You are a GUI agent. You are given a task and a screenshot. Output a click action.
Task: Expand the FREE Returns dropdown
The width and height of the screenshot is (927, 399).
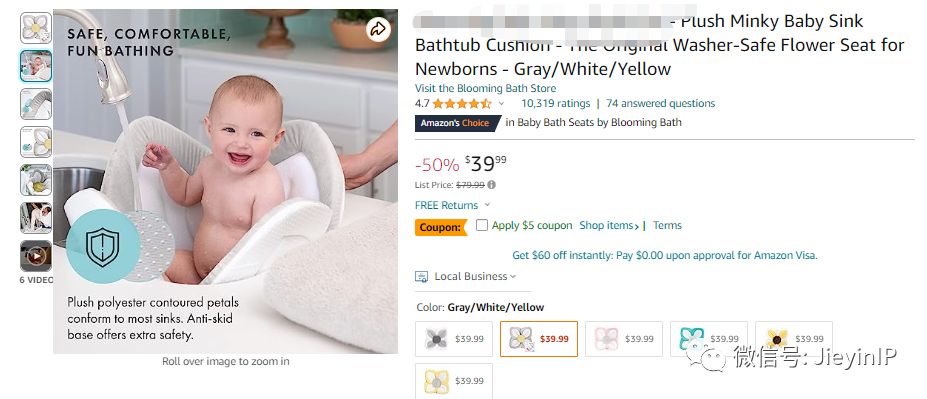click(x=487, y=205)
